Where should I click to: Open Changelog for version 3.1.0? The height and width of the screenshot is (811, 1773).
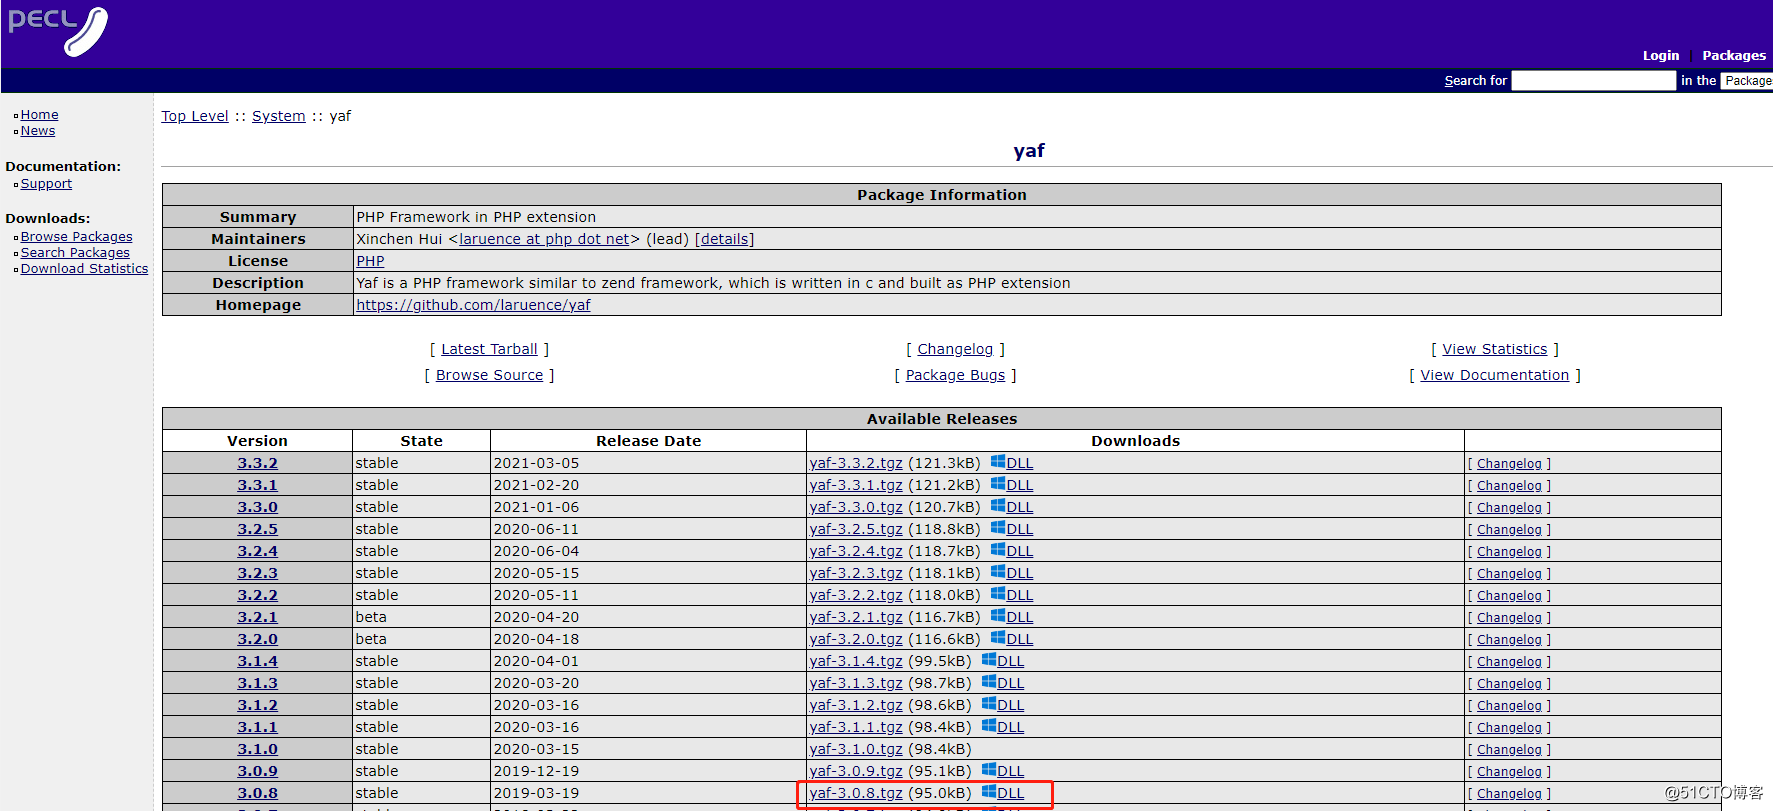(x=1509, y=750)
